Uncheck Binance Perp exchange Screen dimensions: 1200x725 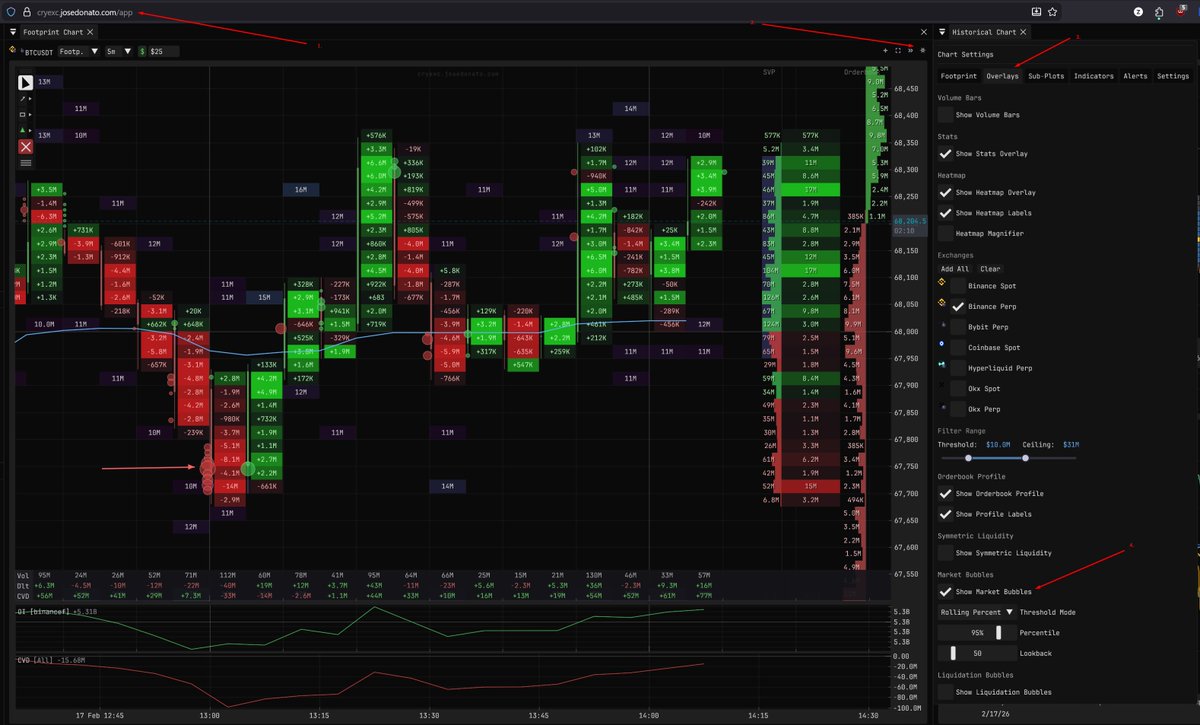click(x=960, y=306)
